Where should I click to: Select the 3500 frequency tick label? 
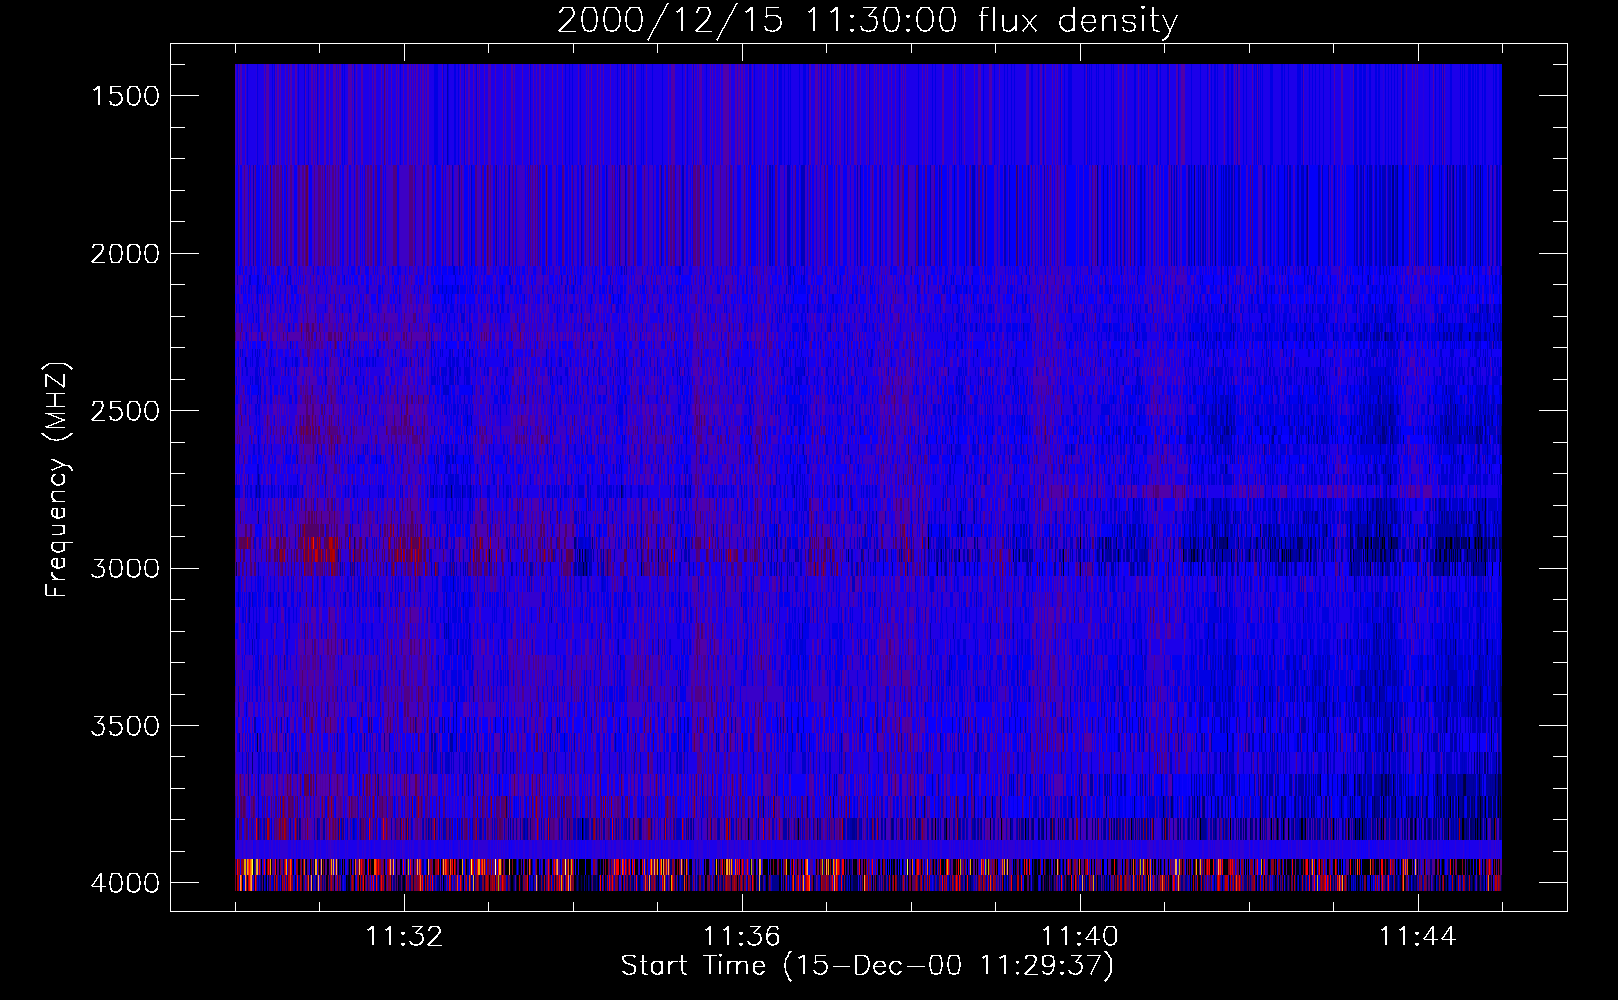click(125, 726)
